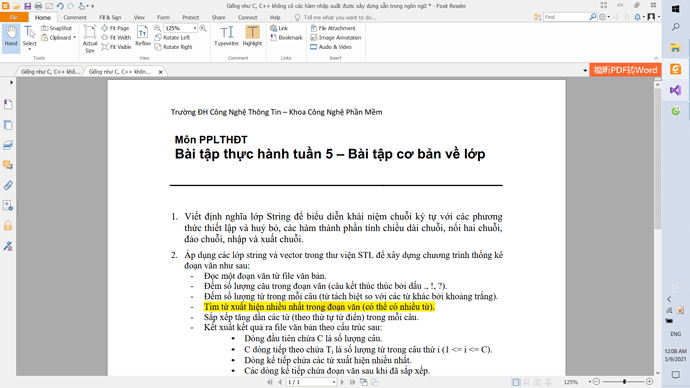
Task: Choose Fit Visible view
Action: click(x=116, y=47)
